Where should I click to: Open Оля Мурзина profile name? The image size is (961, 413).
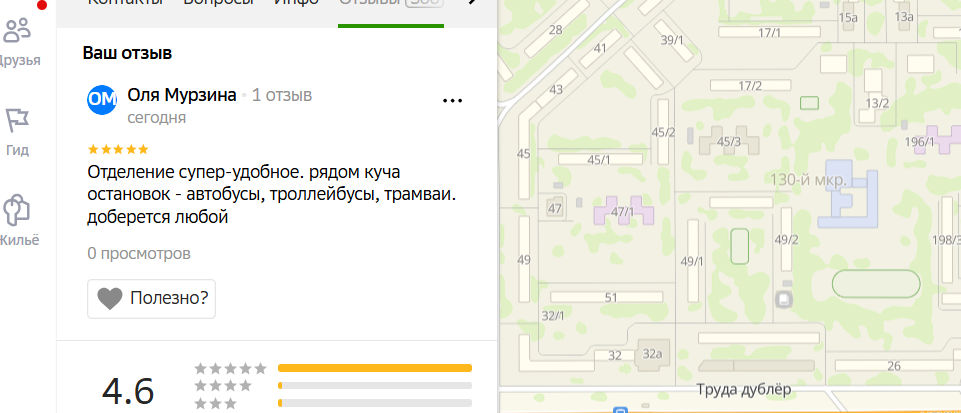coord(182,95)
